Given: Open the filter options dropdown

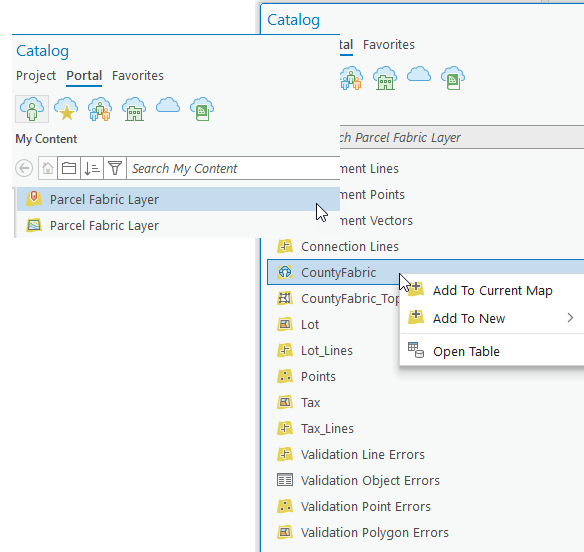Looking at the screenshot, I should coord(115,168).
